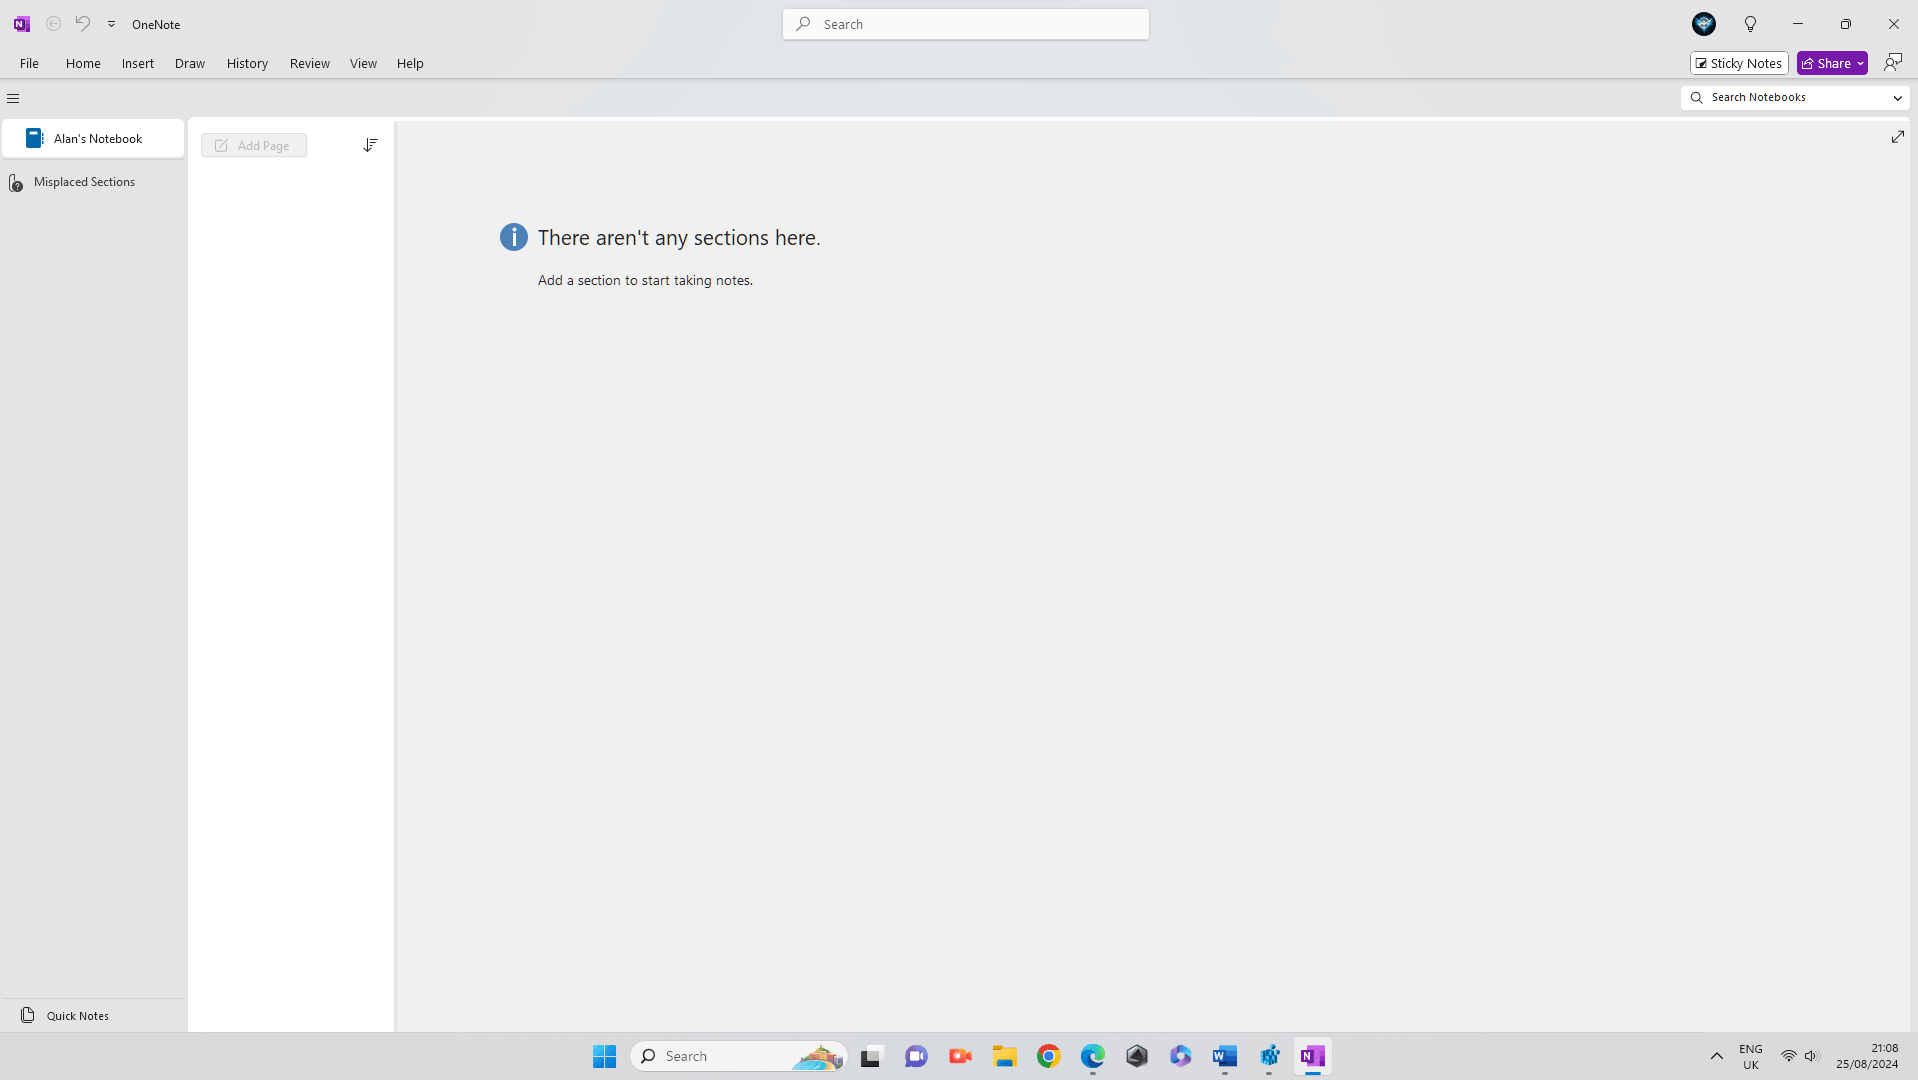Open the clock and date 21:08 flyout

click(x=1867, y=1057)
